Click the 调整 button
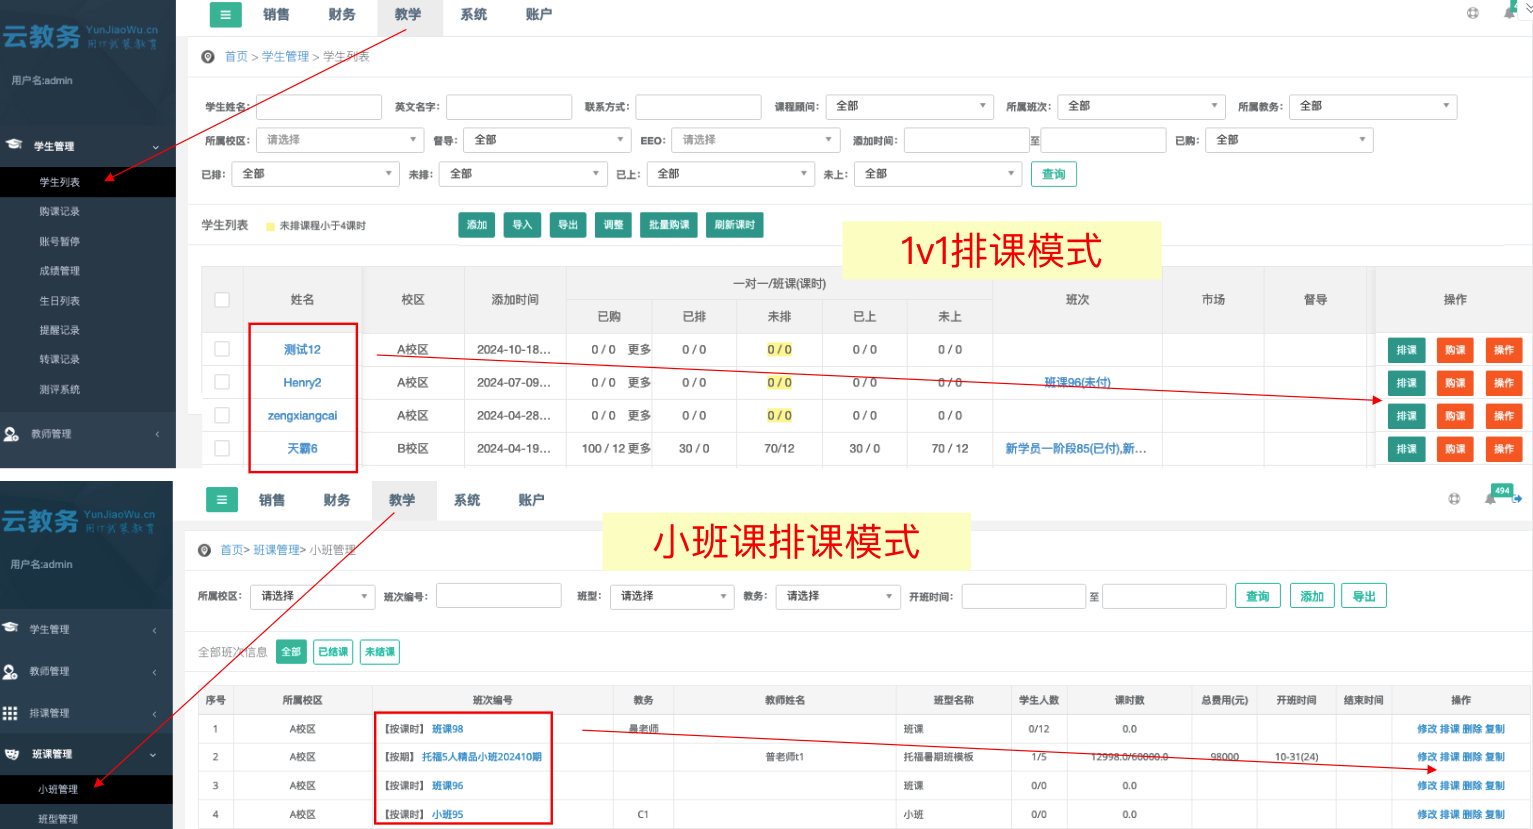This screenshot has height=829, width=1533. tap(613, 225)
